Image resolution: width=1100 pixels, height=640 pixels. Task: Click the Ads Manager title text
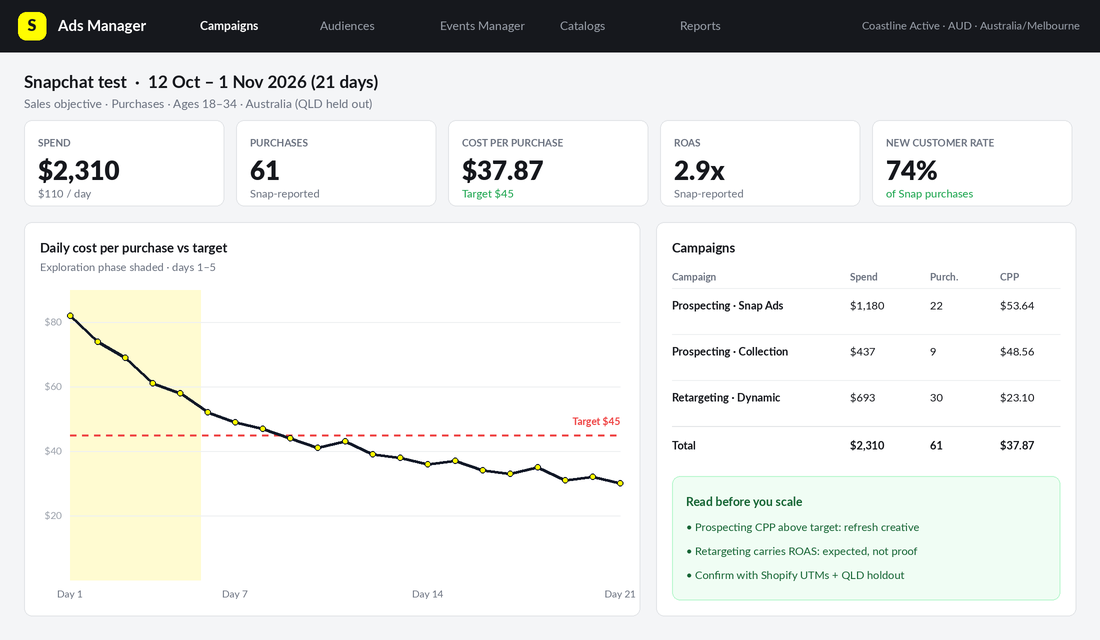point(102,26)
